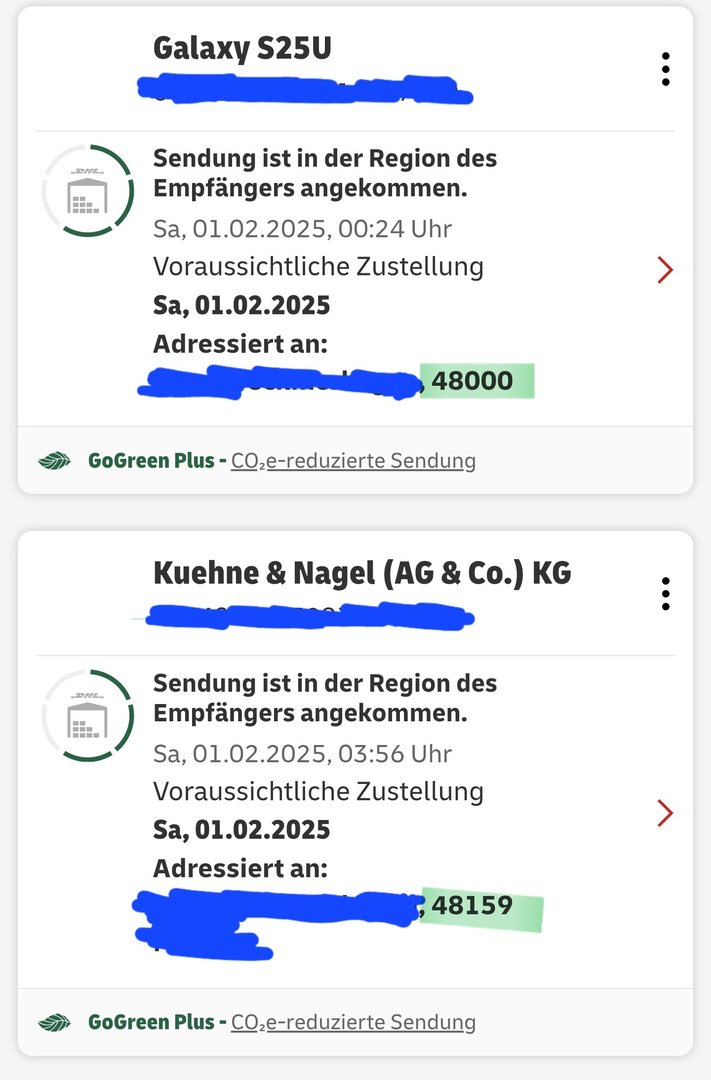Tap GoGreen Plus label in second card
The height and width of the screenshot is (1080, 711).
[151, 1022]
